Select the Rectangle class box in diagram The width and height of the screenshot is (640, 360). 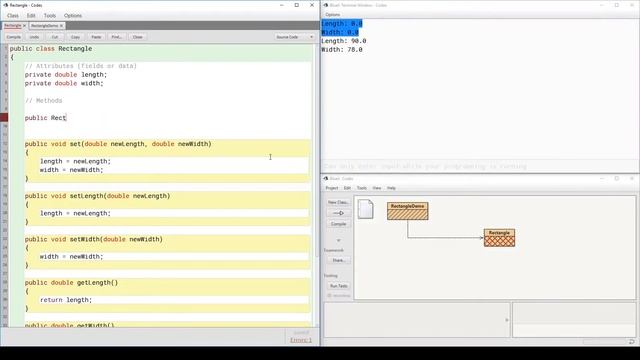pos(499,238)
